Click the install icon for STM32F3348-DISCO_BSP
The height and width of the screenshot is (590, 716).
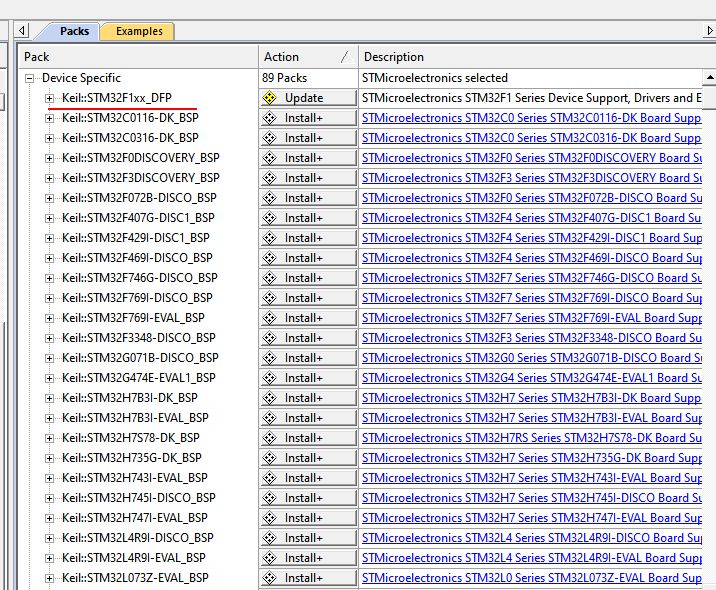(269, 338)
